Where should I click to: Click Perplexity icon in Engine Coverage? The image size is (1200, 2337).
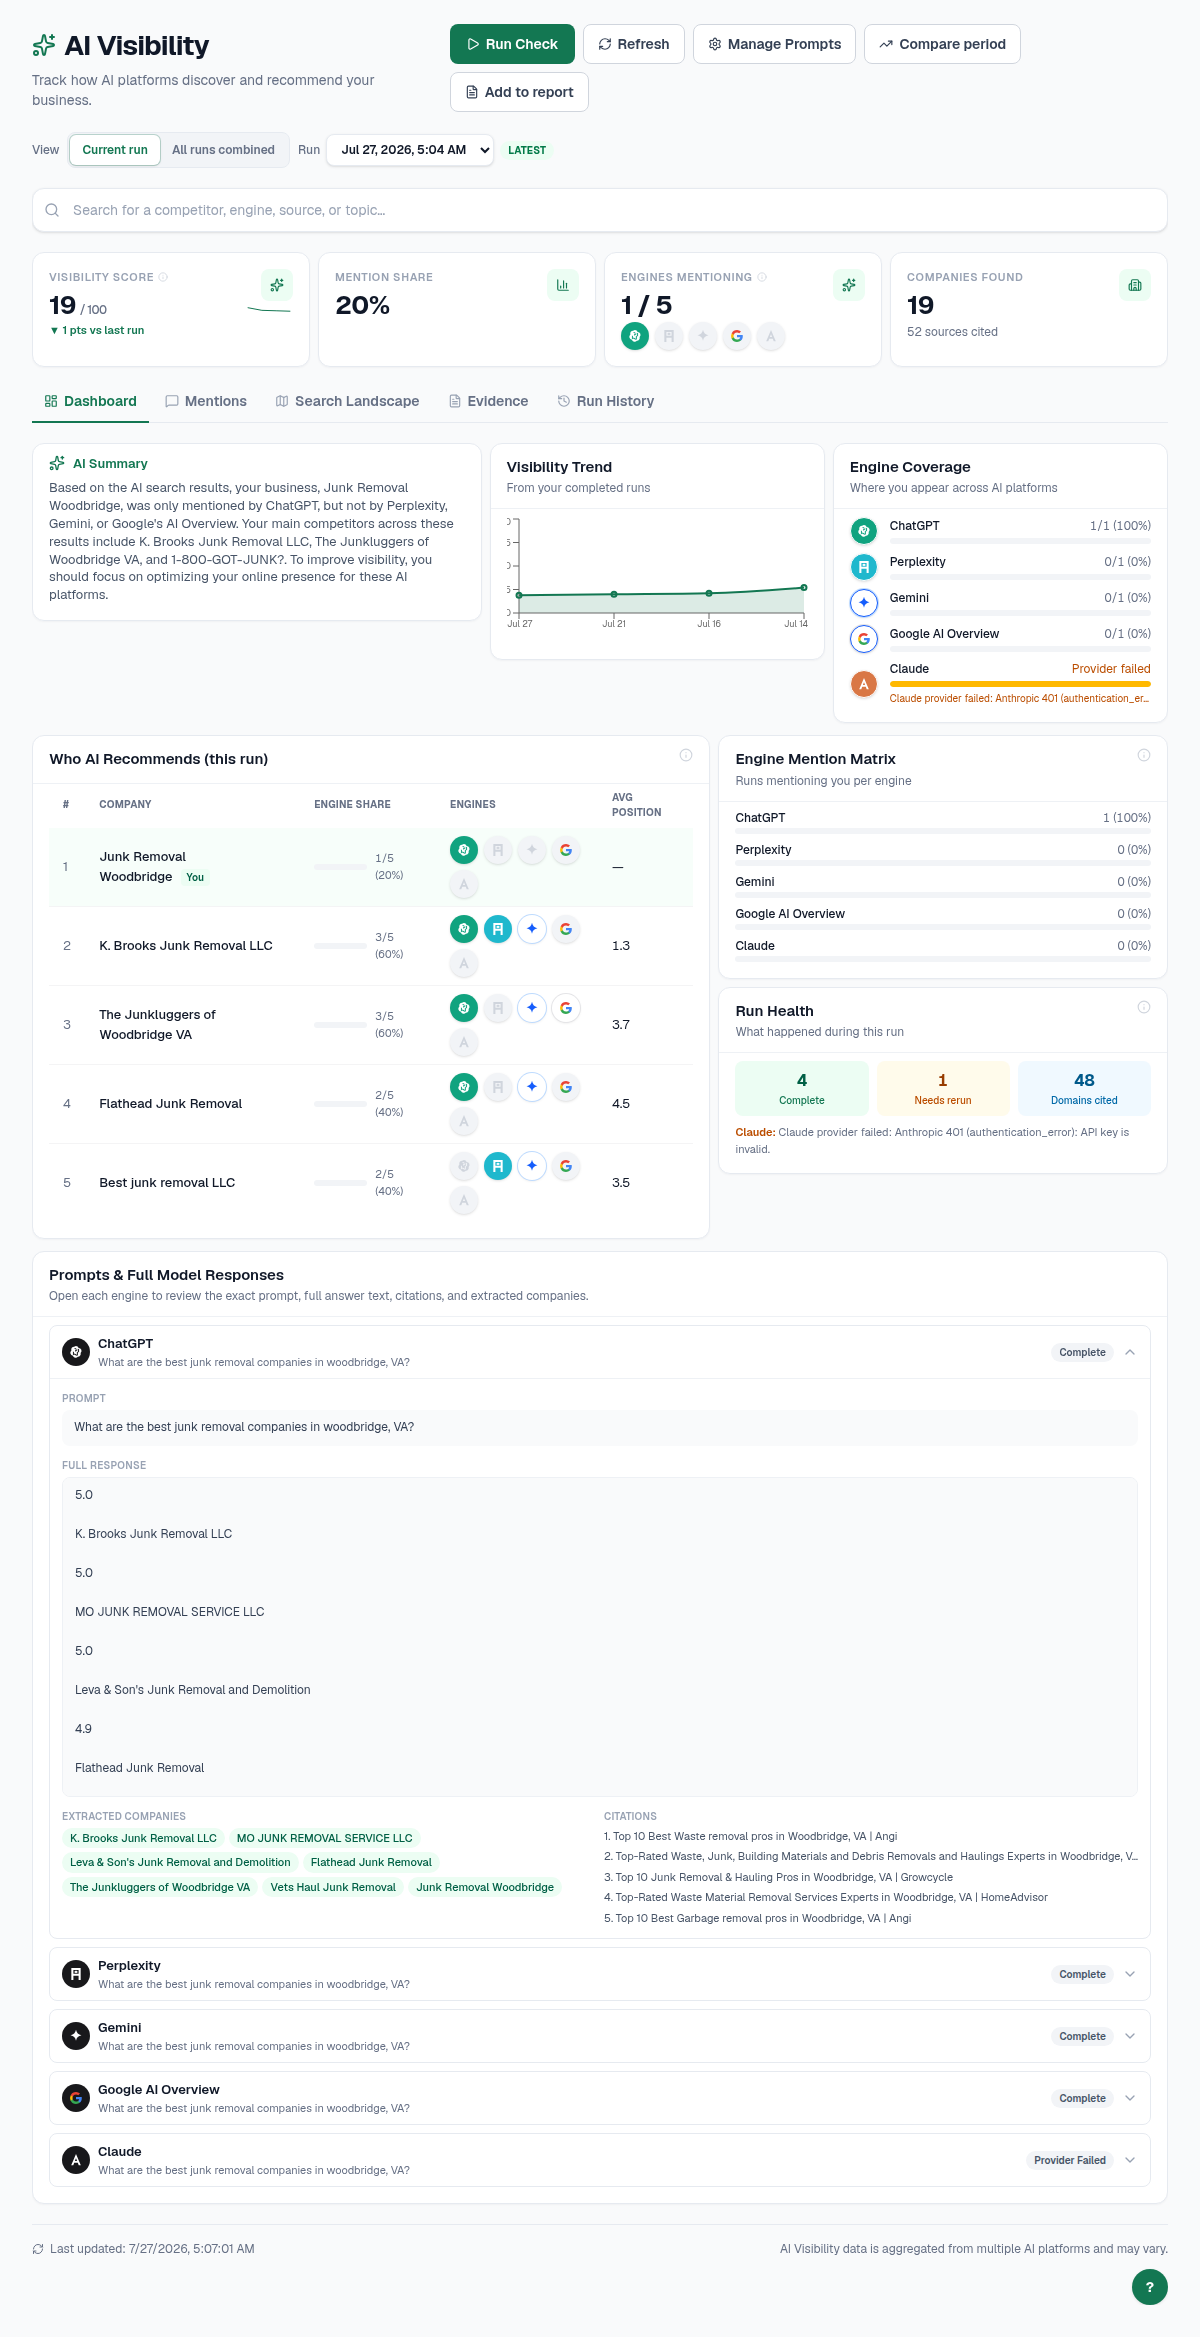point(864,567)
